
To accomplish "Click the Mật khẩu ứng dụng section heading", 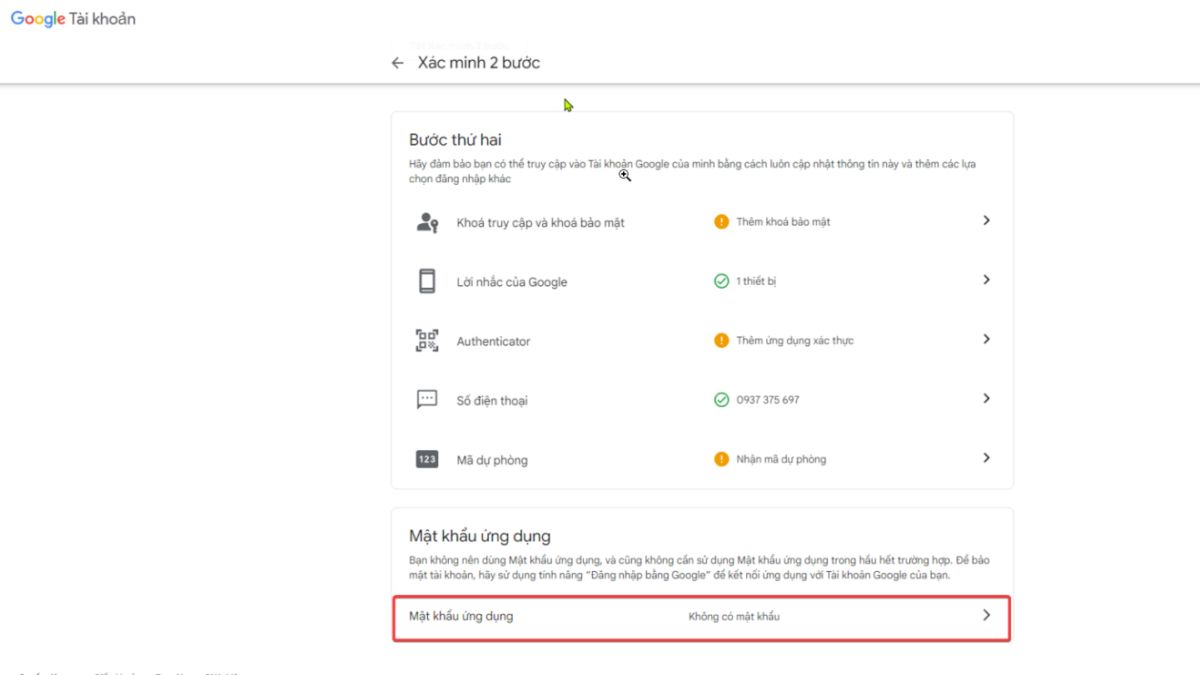I will click(480, 536).
